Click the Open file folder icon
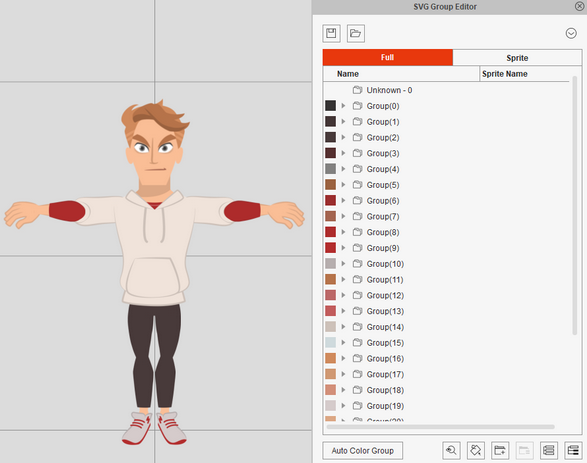Viewport: 587px width, 463px height. (x=356, y=33)
